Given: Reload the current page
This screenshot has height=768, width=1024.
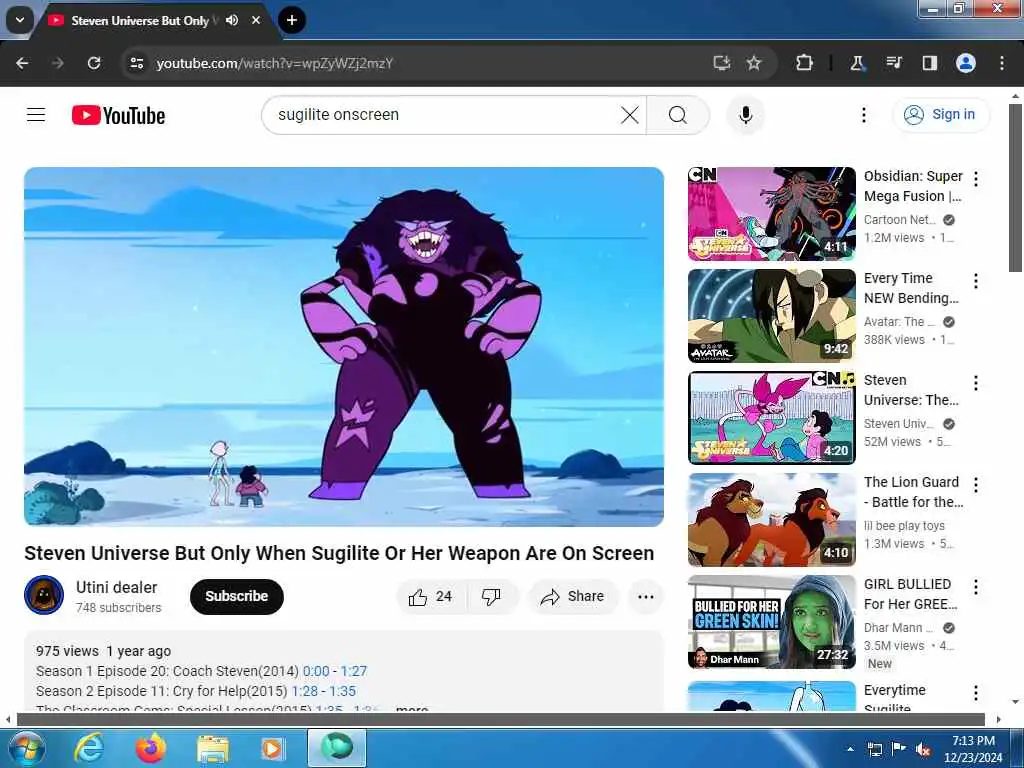Looking at the screenshot, I should pos(94,63).
